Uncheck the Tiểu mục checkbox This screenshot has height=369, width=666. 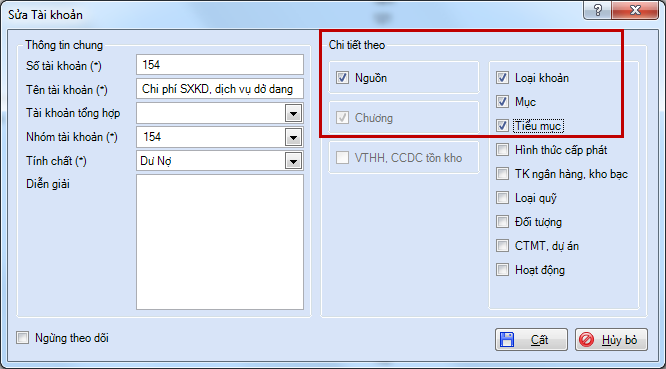point(502,126)
